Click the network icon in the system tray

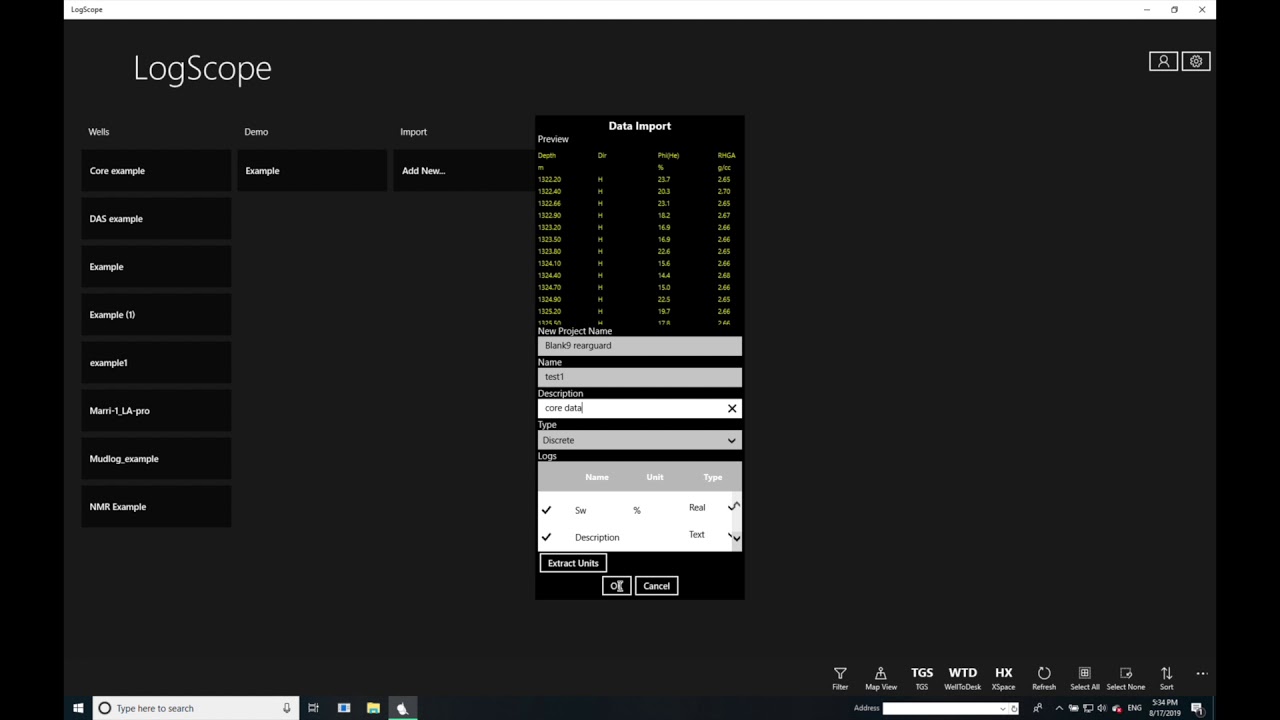1088,708
